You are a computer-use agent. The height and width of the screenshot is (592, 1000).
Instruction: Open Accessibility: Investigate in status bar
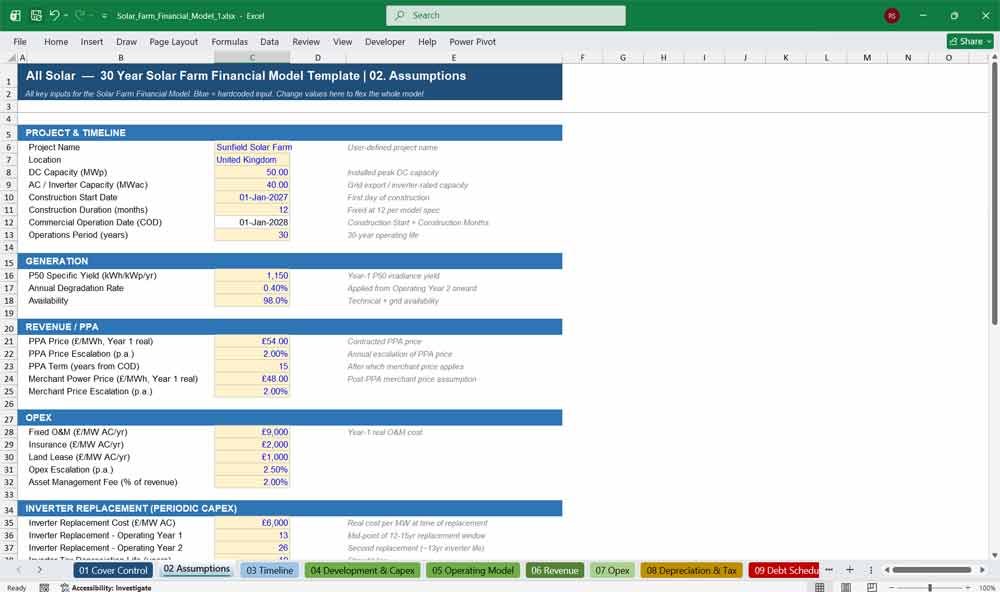[x=106, y=588]
